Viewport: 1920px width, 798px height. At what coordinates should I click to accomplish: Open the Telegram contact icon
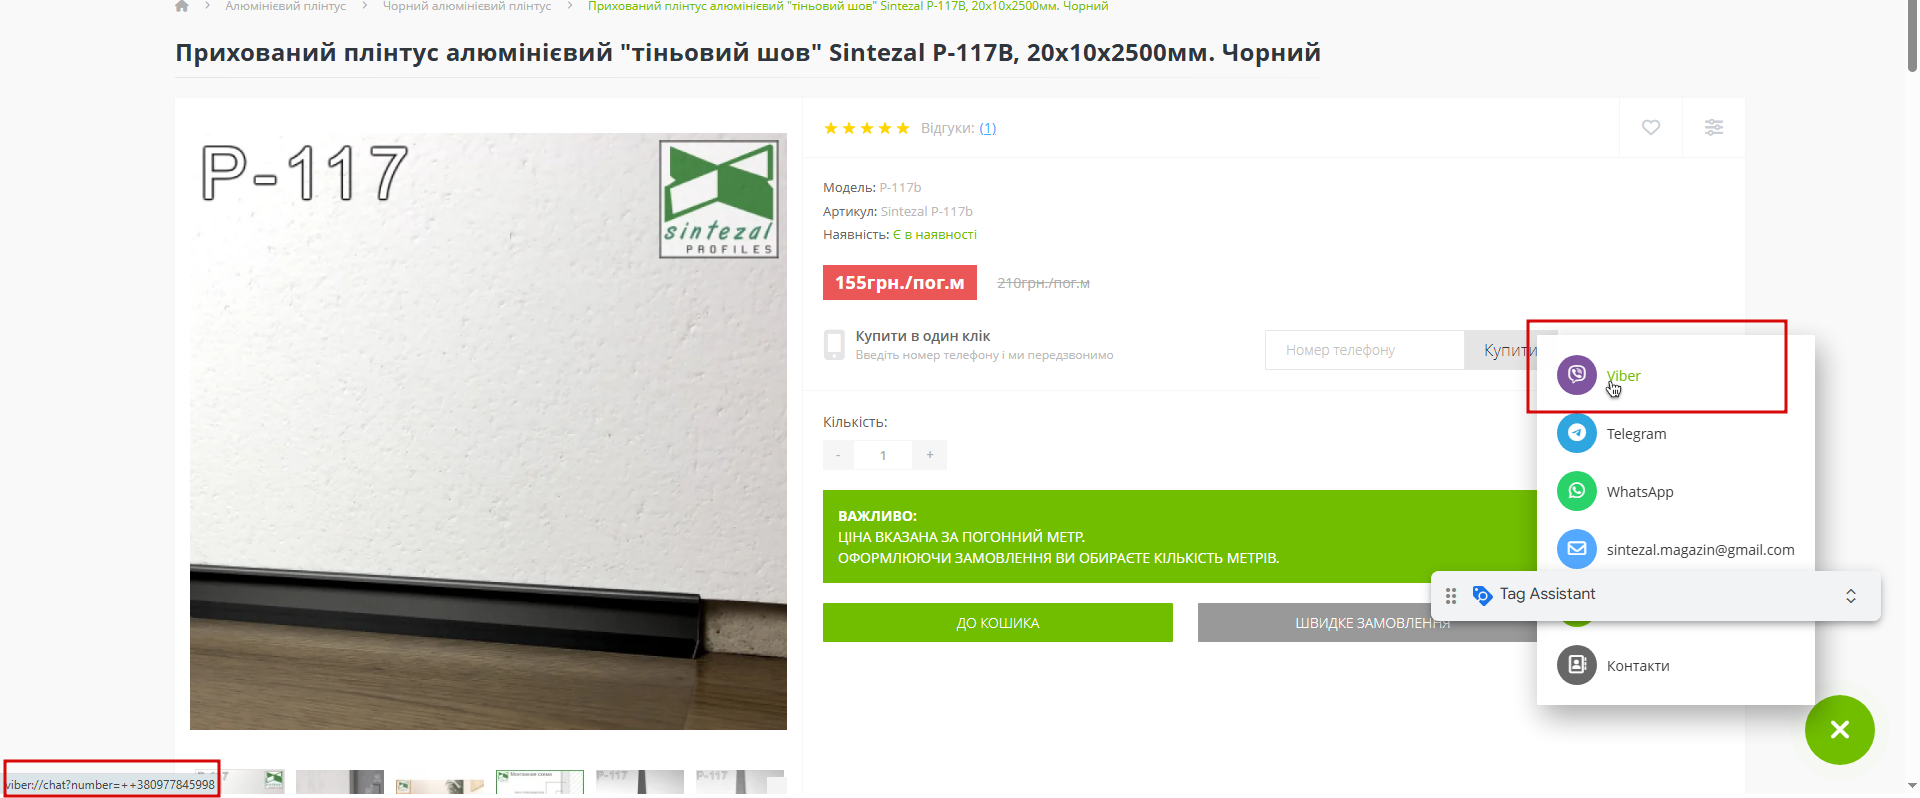point(1576,433)
